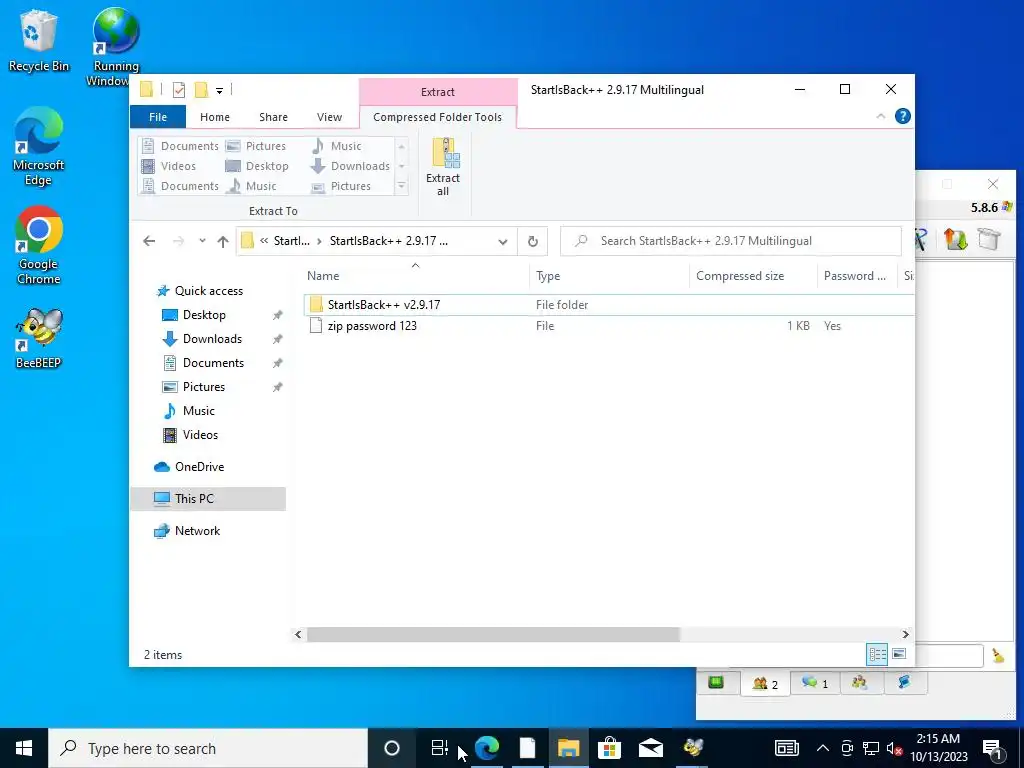Viewport: 1024px width, 768px height.
Task: Launch Microsoft Store from the taskbar
Action: pyautogui.click(x=609, y=748)
